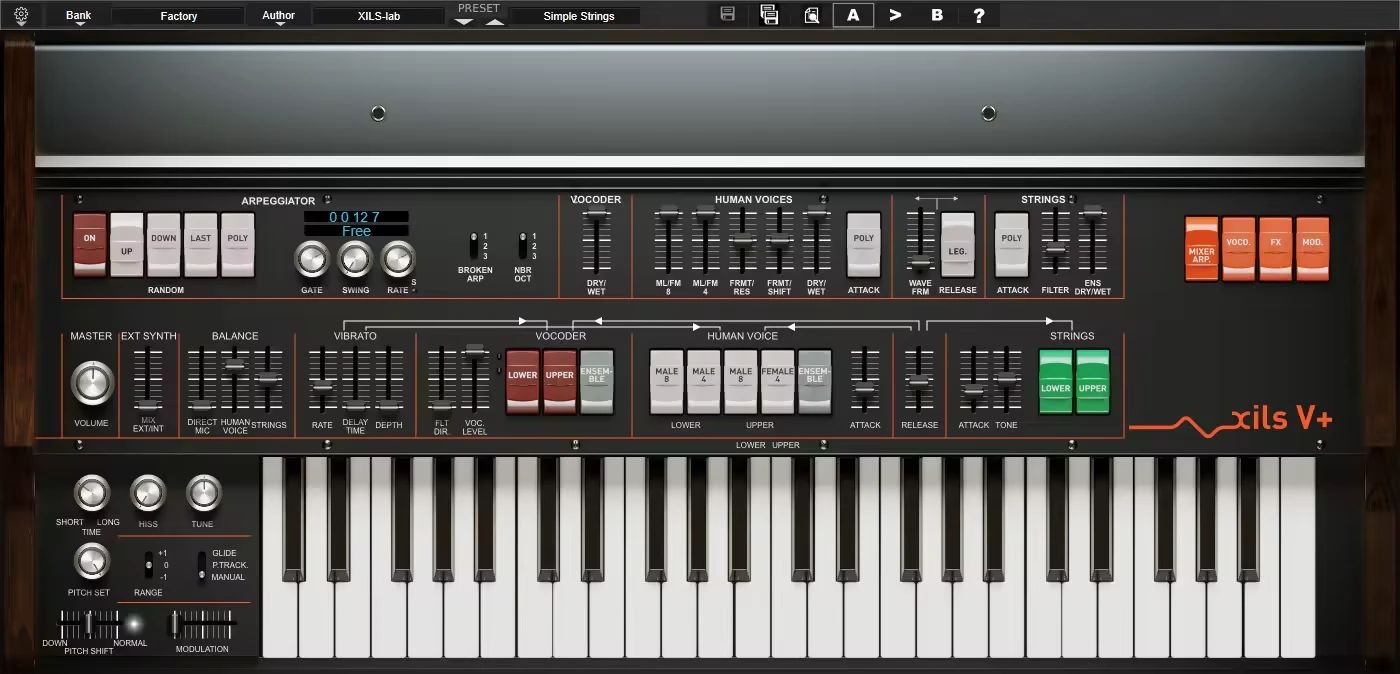Toggle the lower-section MALE 4 voice button
Image resolution: width=1400 pixels, height=674 pixels.
(x=704, y=381)
